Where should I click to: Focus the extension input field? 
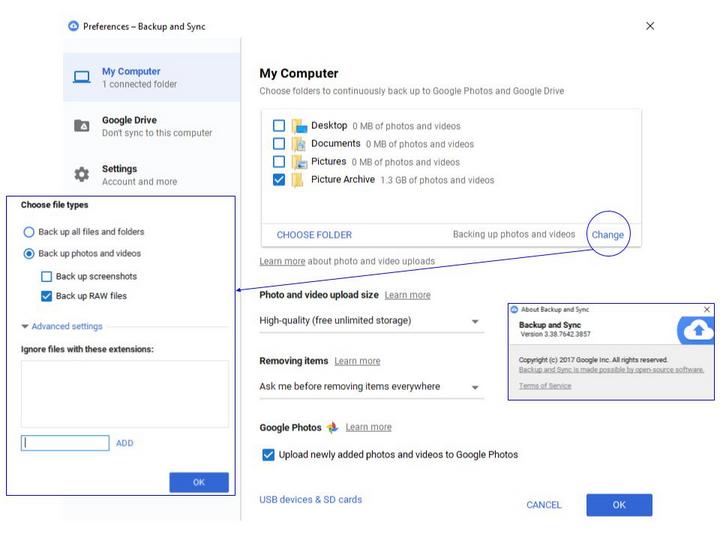pyautogui.click(x=65, y=443)
